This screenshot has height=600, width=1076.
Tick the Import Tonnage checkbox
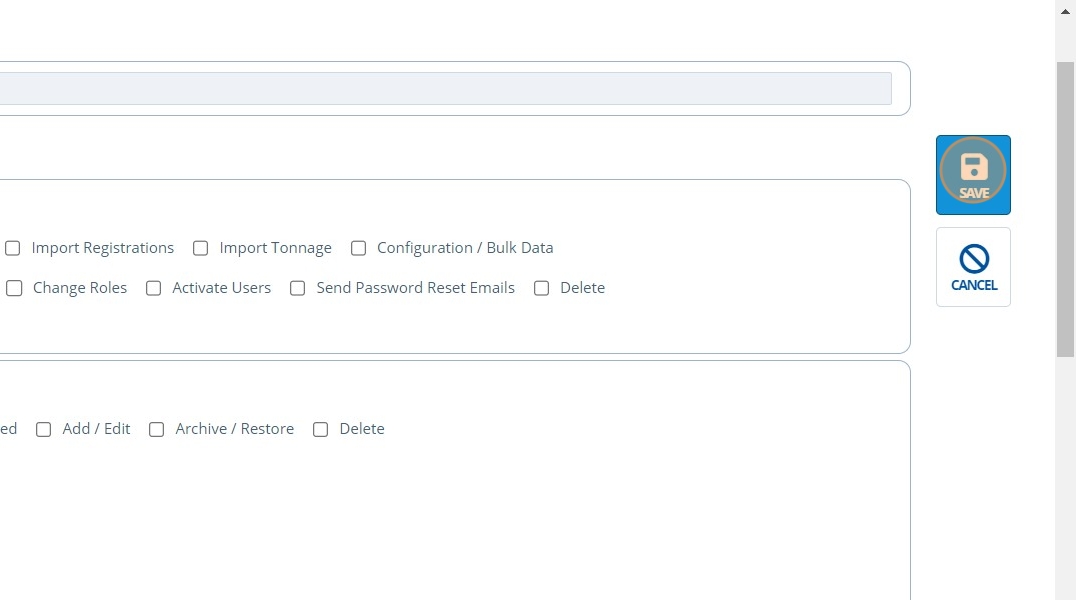[201, 248]
